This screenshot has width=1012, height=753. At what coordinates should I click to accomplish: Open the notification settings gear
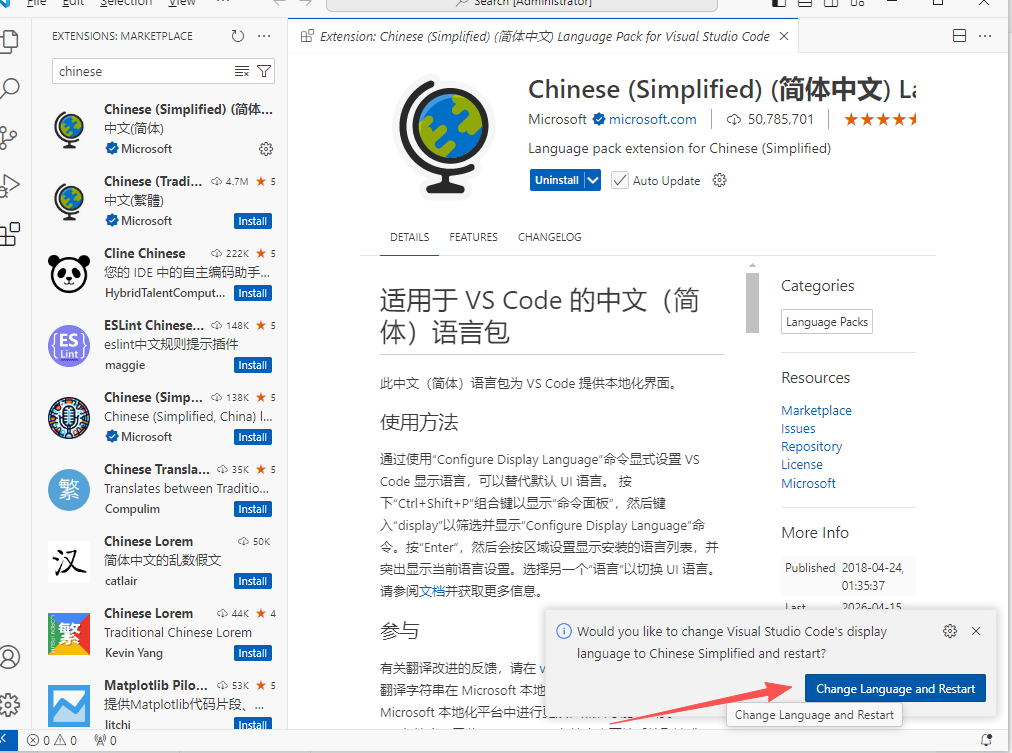(949, 631)
